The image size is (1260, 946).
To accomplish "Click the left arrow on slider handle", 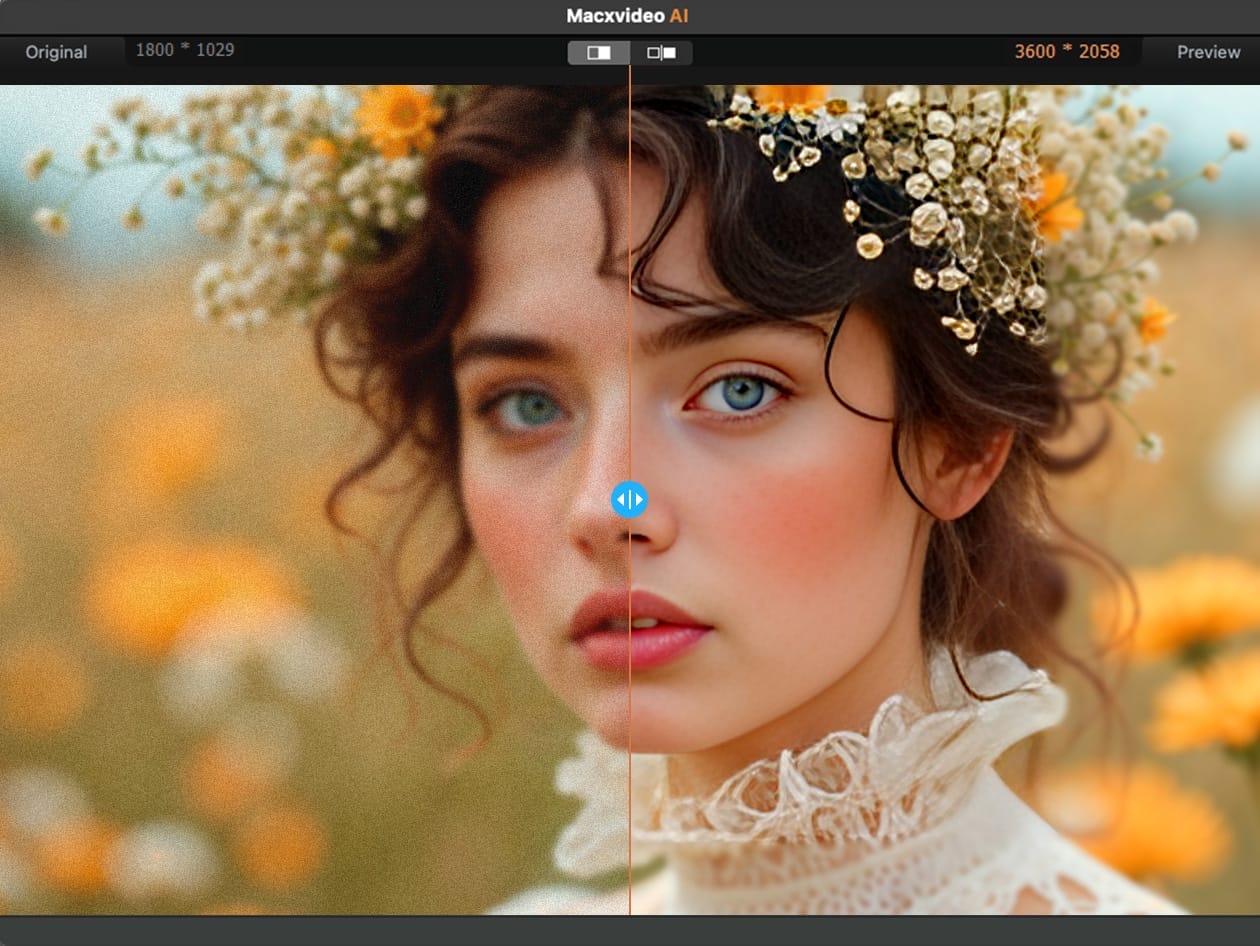I will (621, 499).
